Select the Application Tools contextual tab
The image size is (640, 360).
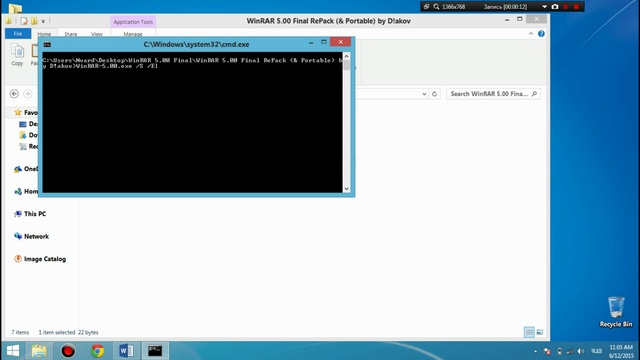coord(133,22)
